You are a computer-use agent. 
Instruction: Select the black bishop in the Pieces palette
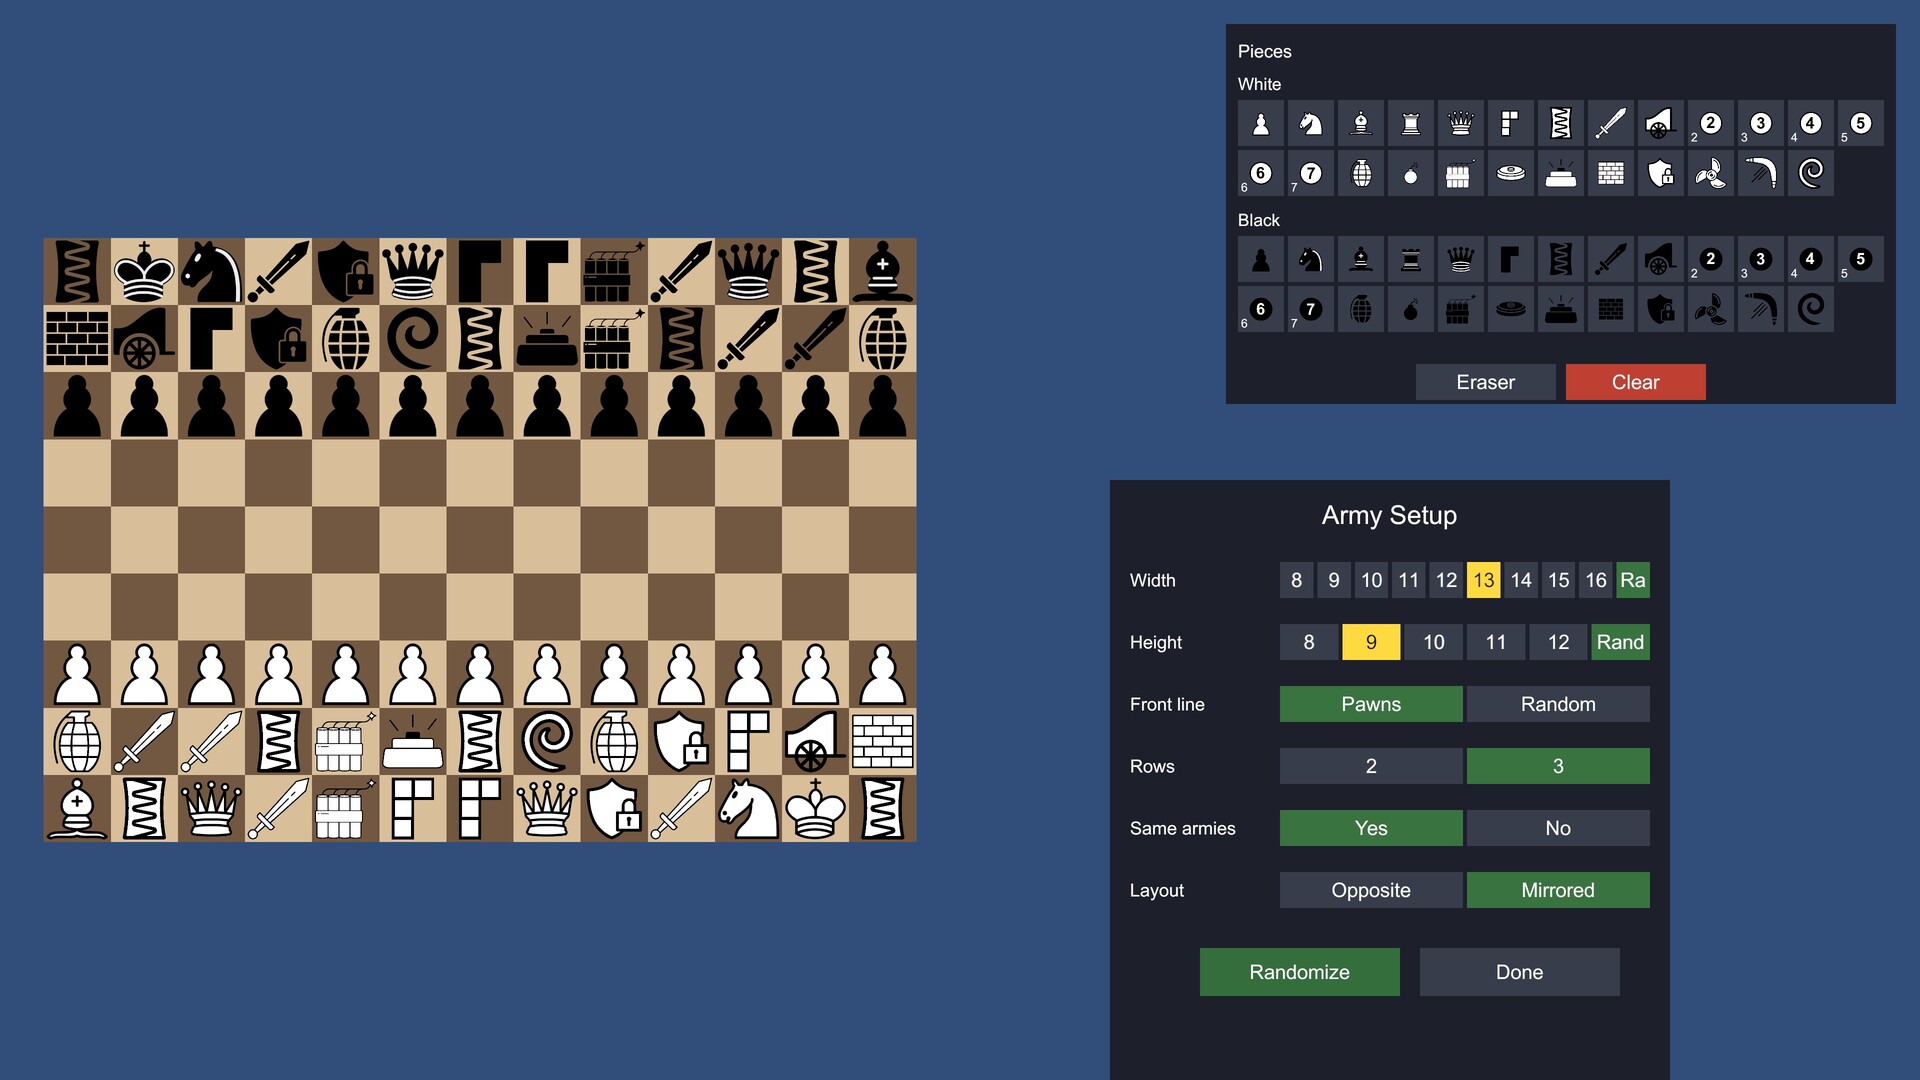[x=1360, y=259]
